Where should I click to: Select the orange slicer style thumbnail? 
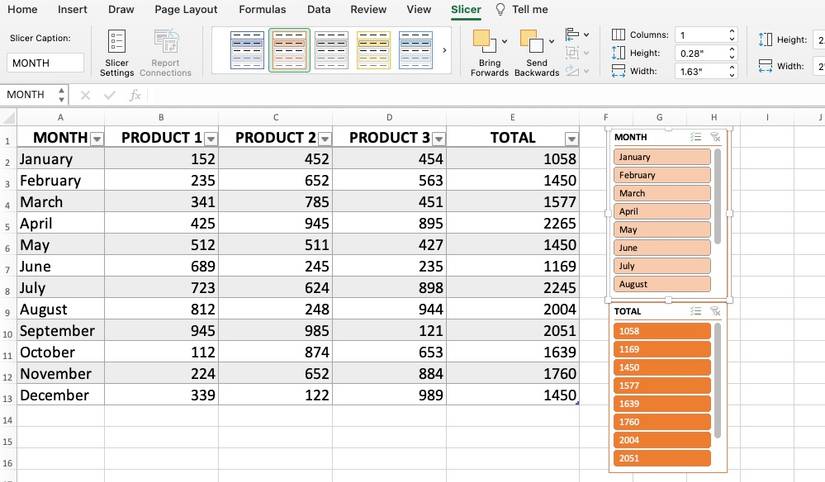point(289,50)
